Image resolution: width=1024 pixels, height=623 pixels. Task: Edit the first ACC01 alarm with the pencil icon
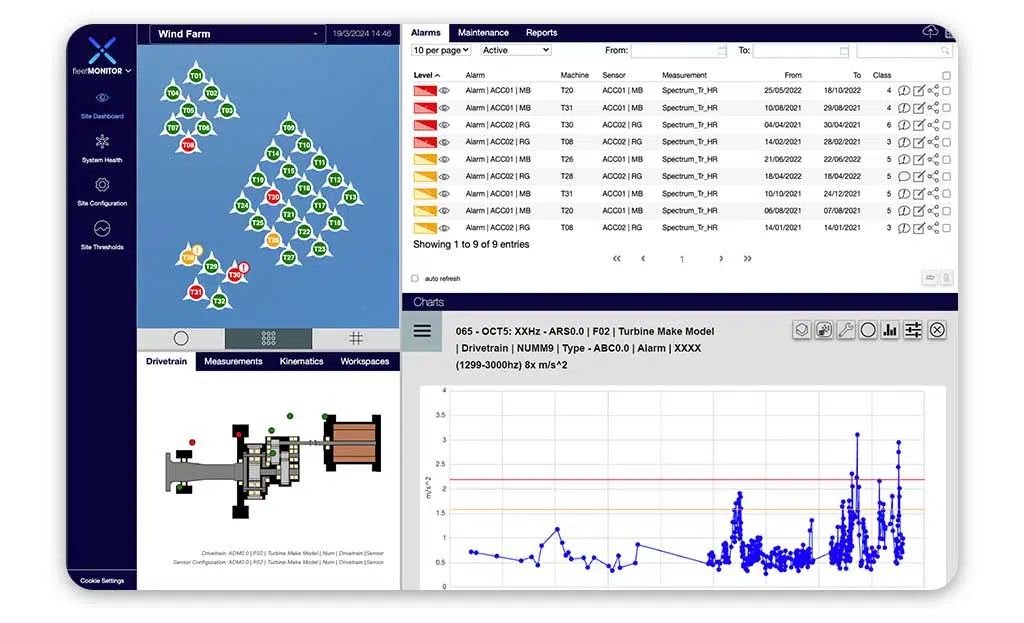[x=919, y=90]
